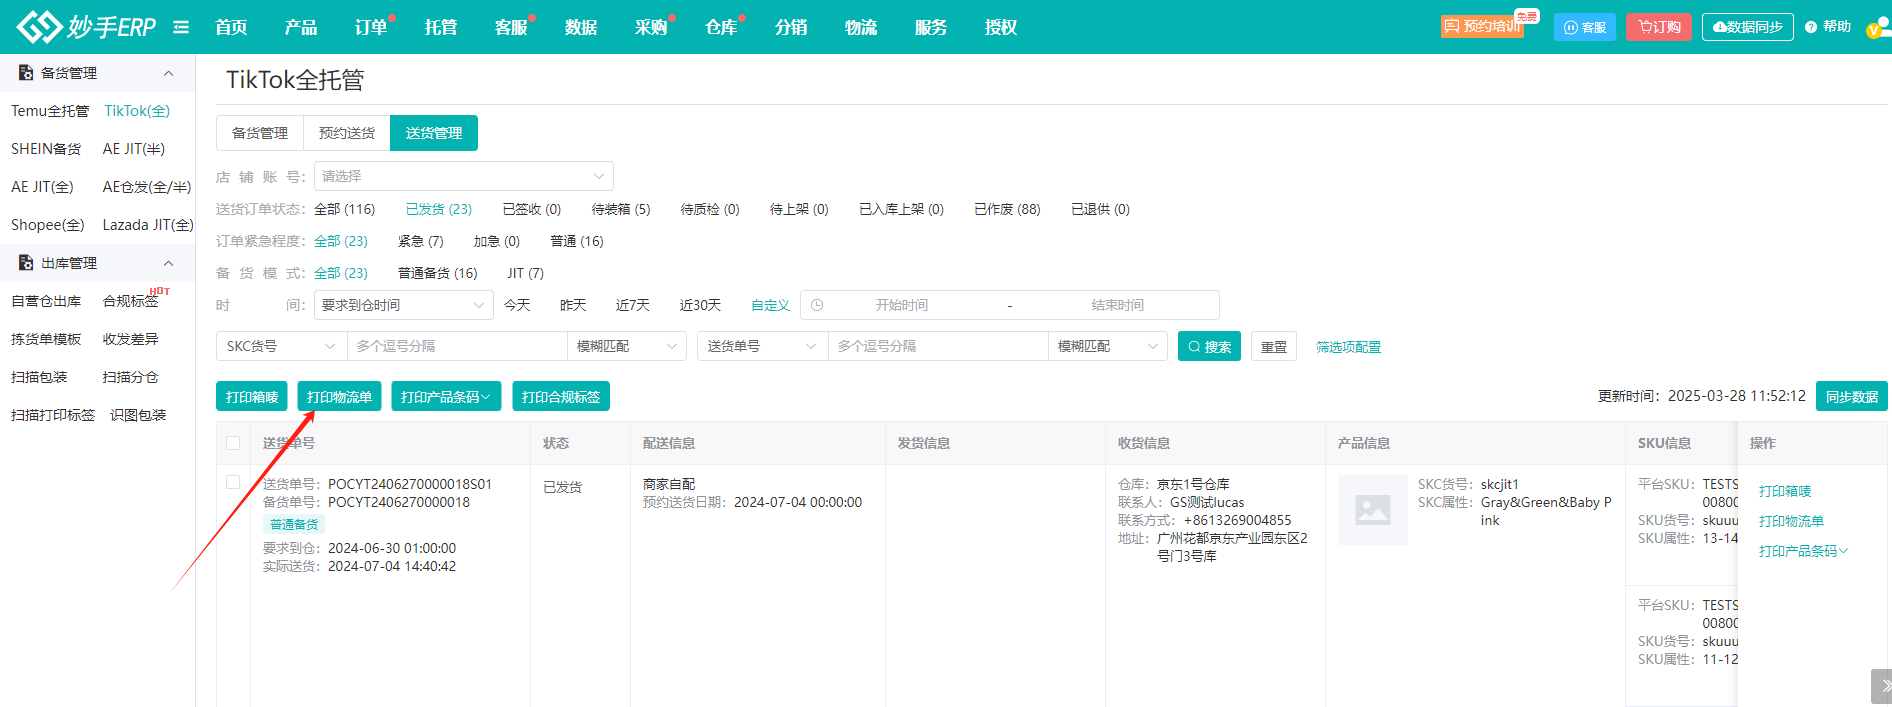
Task: Click the 数据同步 cloud button
Action: pyautogui.click(x=1748, y=27)
